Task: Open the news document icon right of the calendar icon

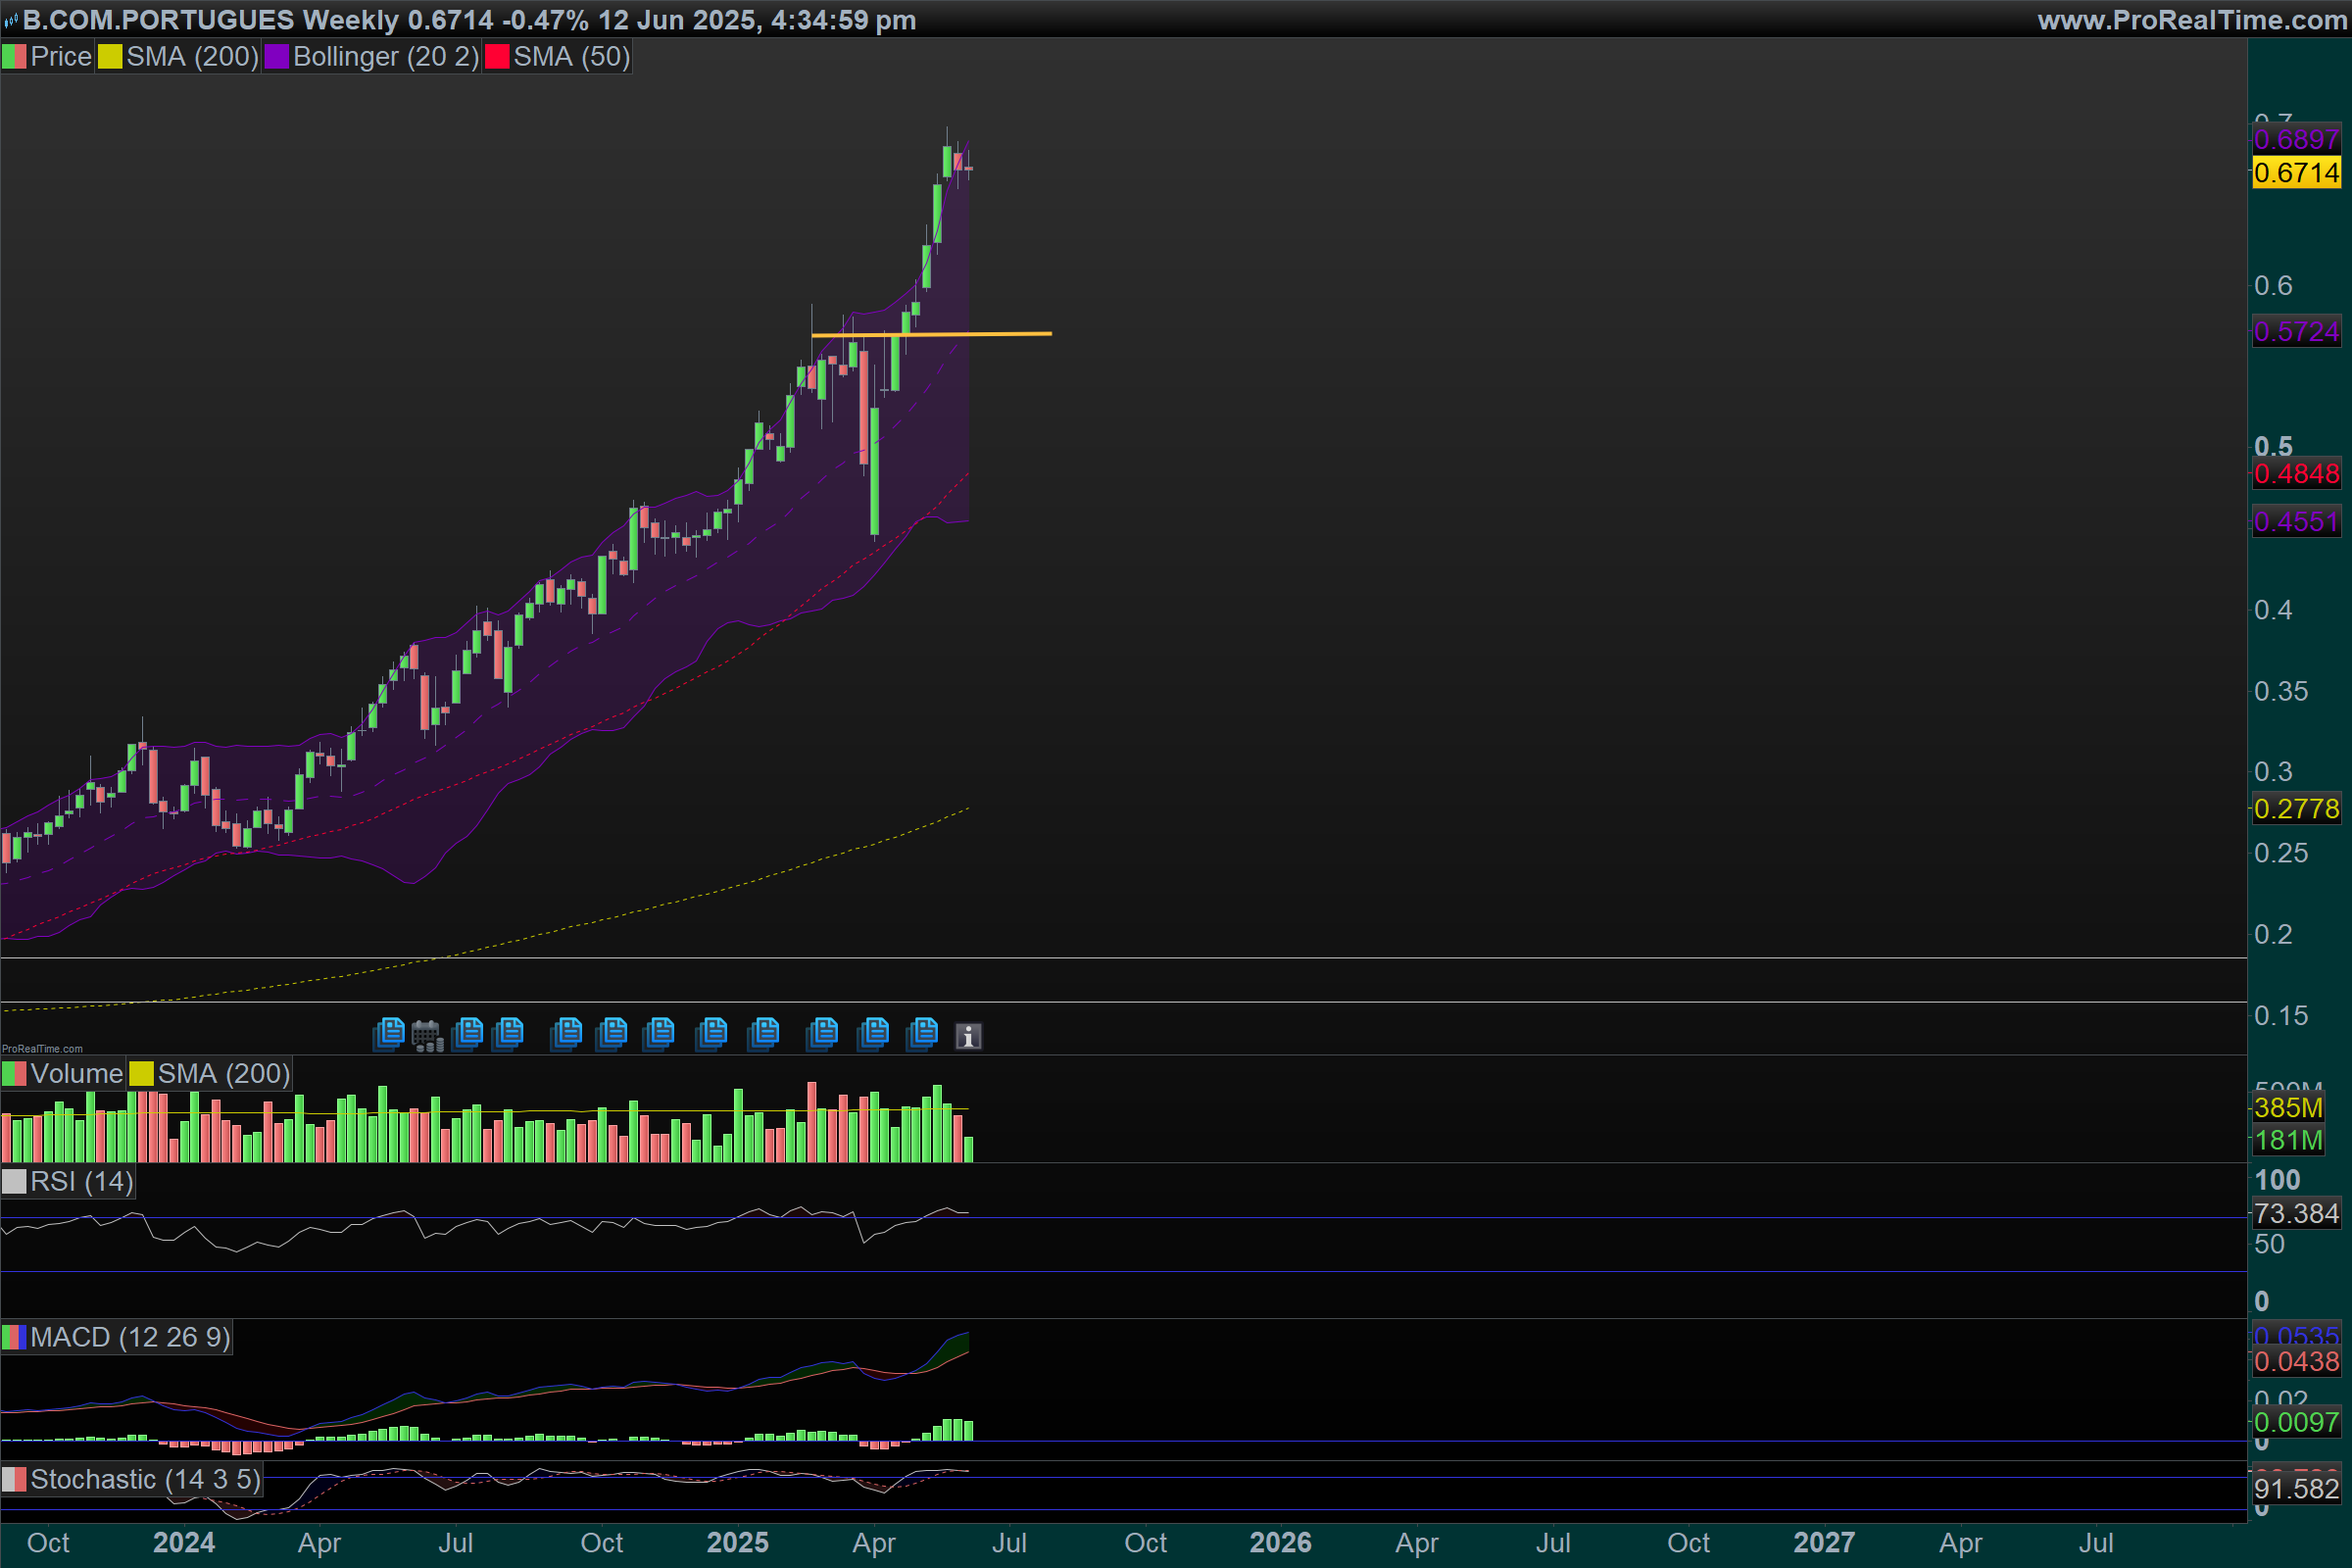Action: pos(467,1033)
